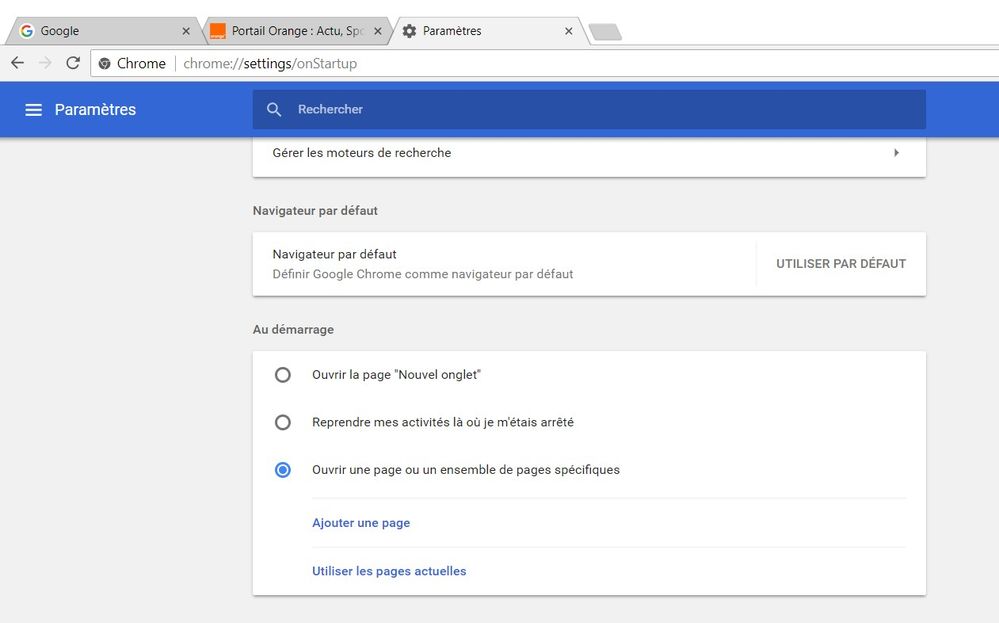The height and width of the screenshot is (623, 999).
Task: Select 'Ouvrir une page ou un ensemble de pages' option
Action: 283,470
